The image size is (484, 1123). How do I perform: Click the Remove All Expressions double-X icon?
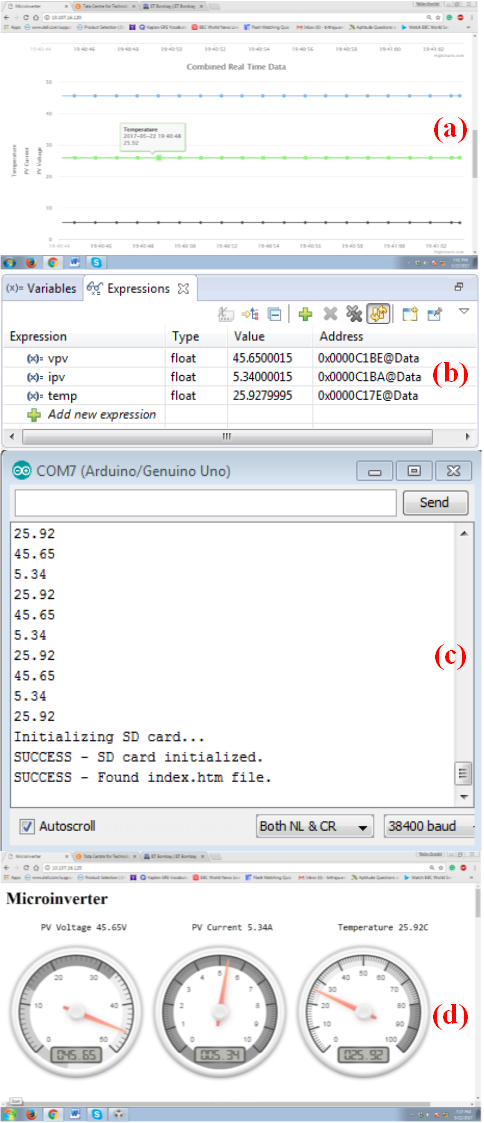[354, 314]
